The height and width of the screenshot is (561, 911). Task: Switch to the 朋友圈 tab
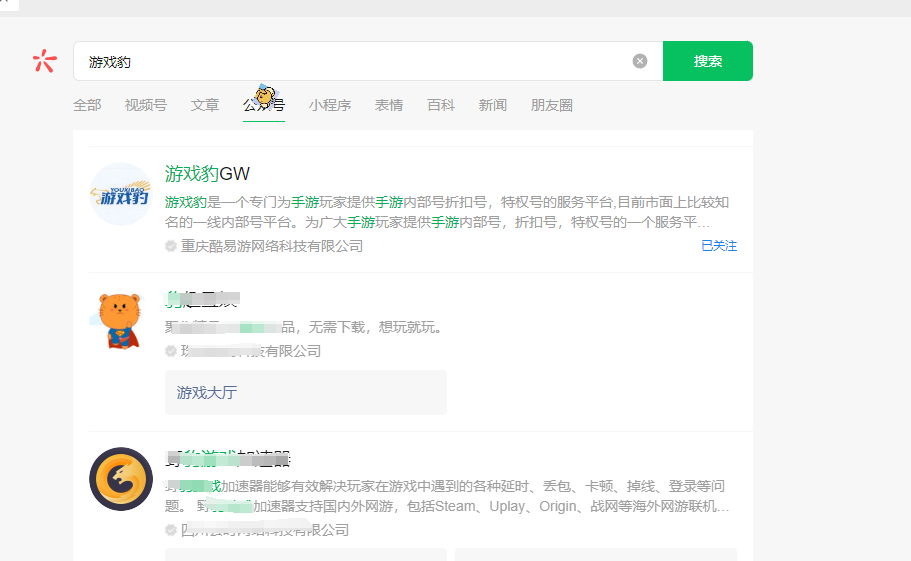(551, 105)
